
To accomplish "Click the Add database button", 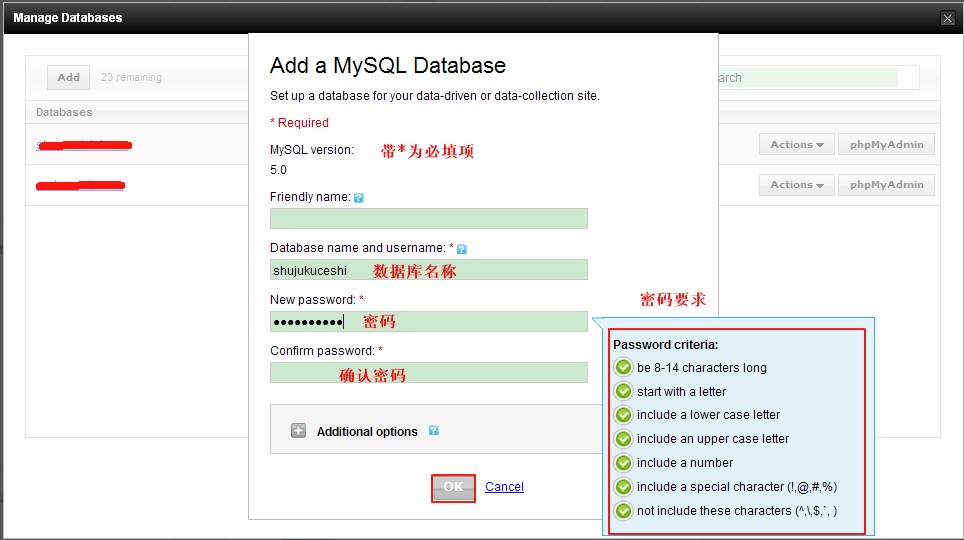I will pos(68,77).
